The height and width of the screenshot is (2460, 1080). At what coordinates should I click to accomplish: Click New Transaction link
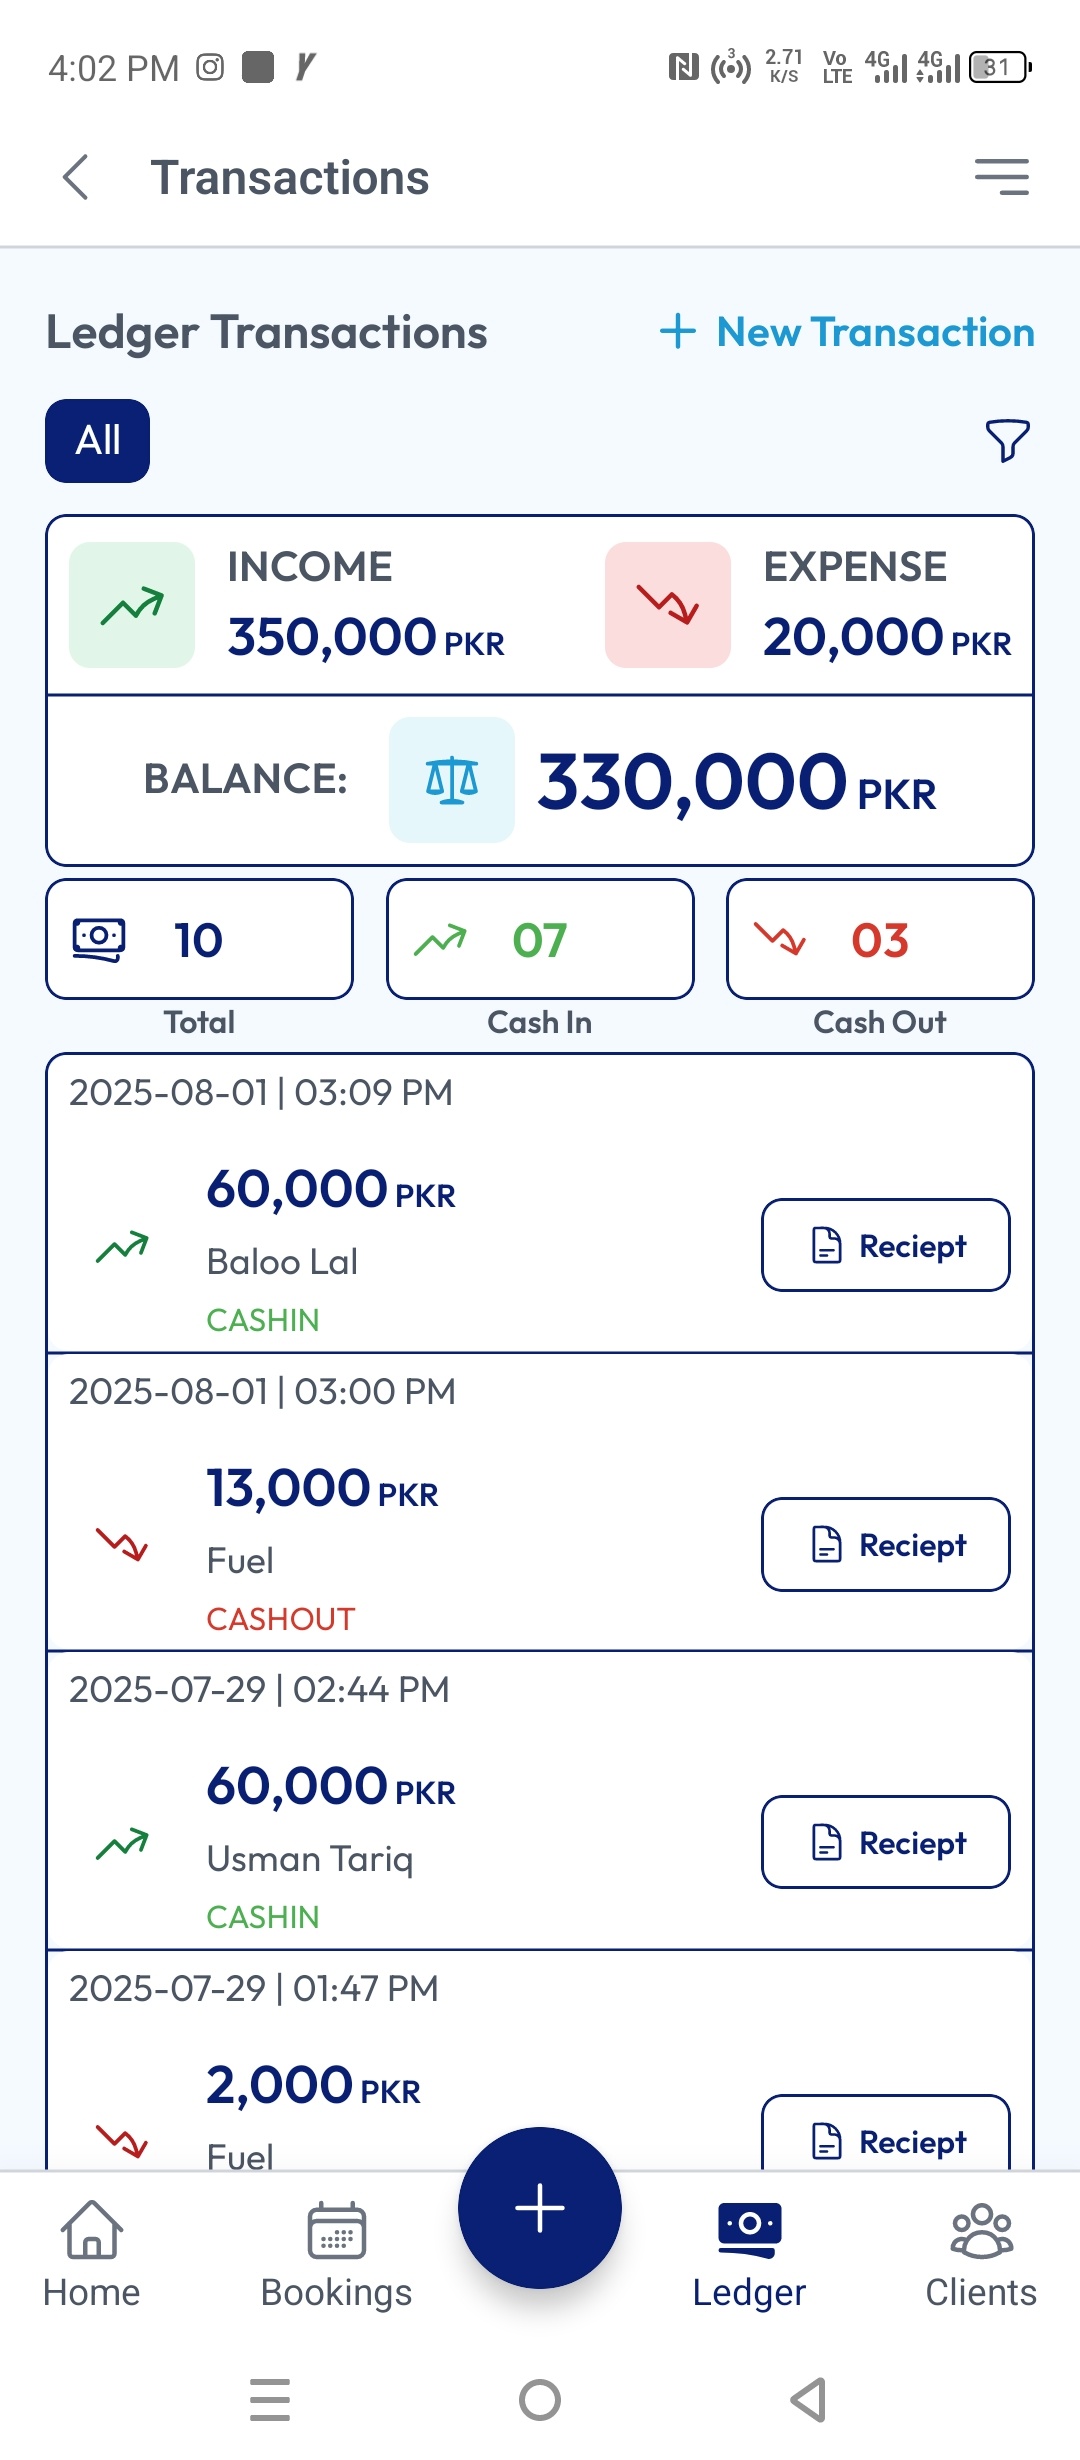847,332
